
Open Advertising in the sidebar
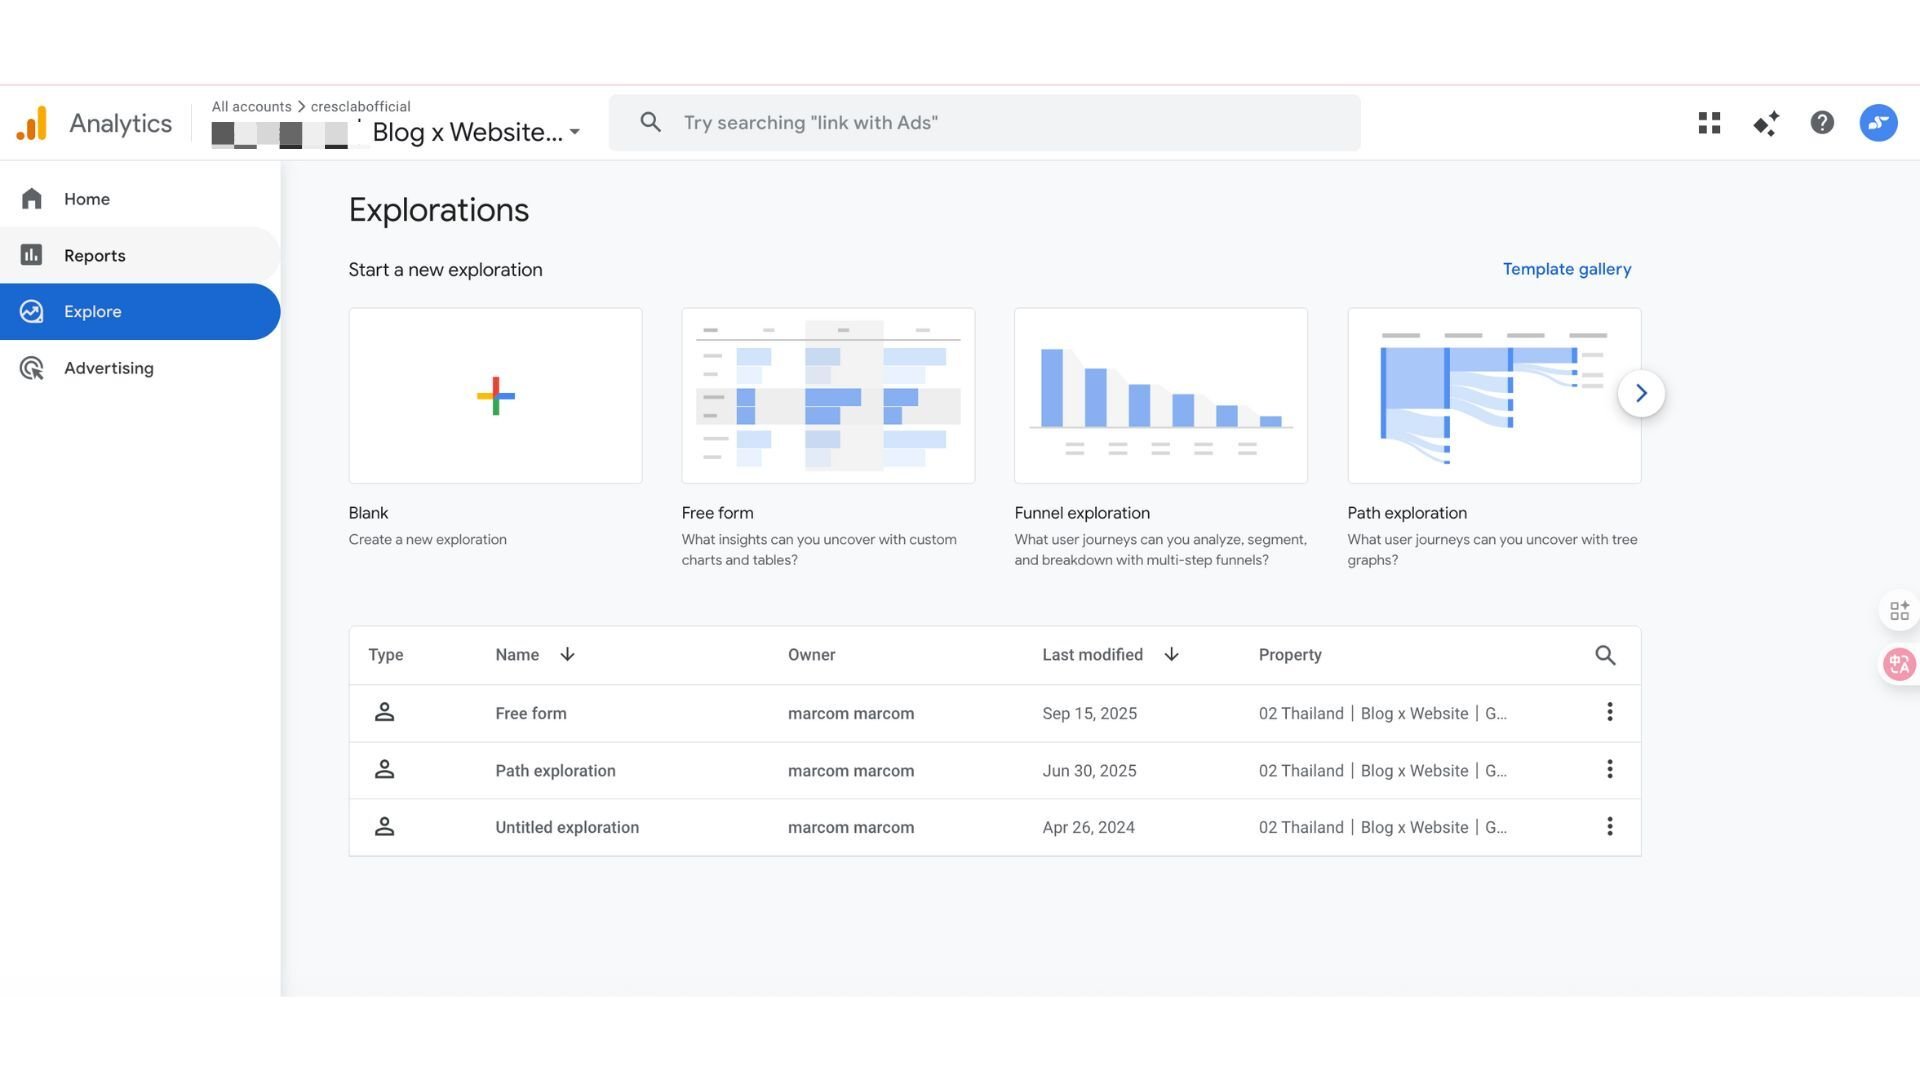(108, 368)
